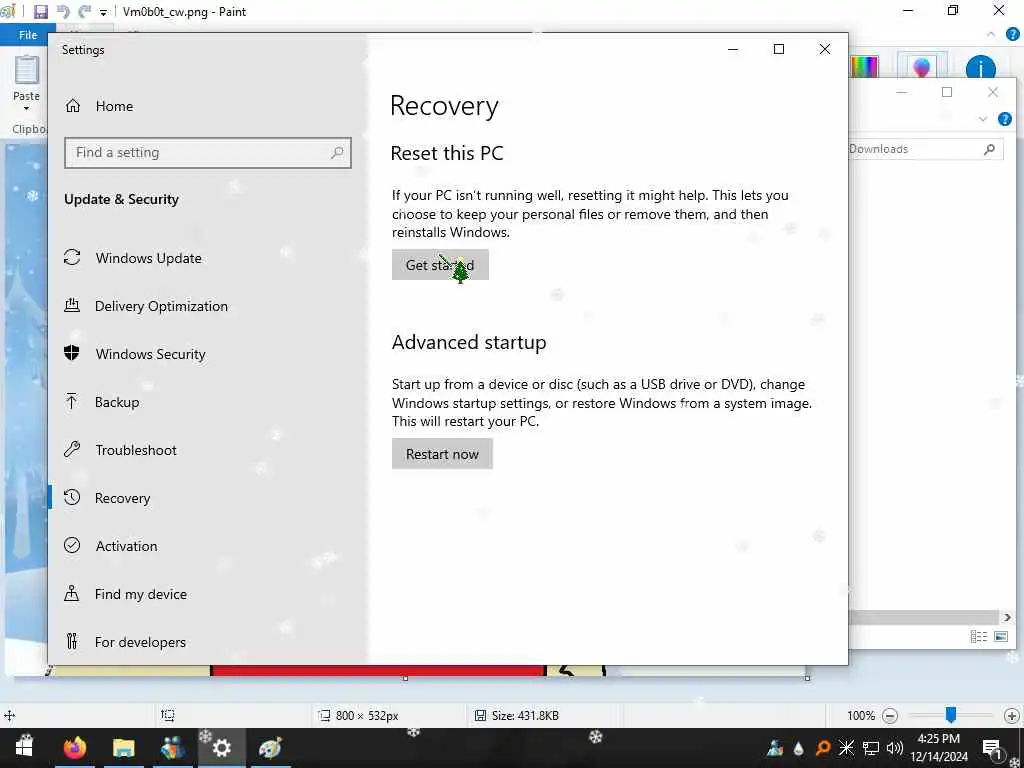
Task: Open the network tray icon
Action: click(x=871, y=748)
